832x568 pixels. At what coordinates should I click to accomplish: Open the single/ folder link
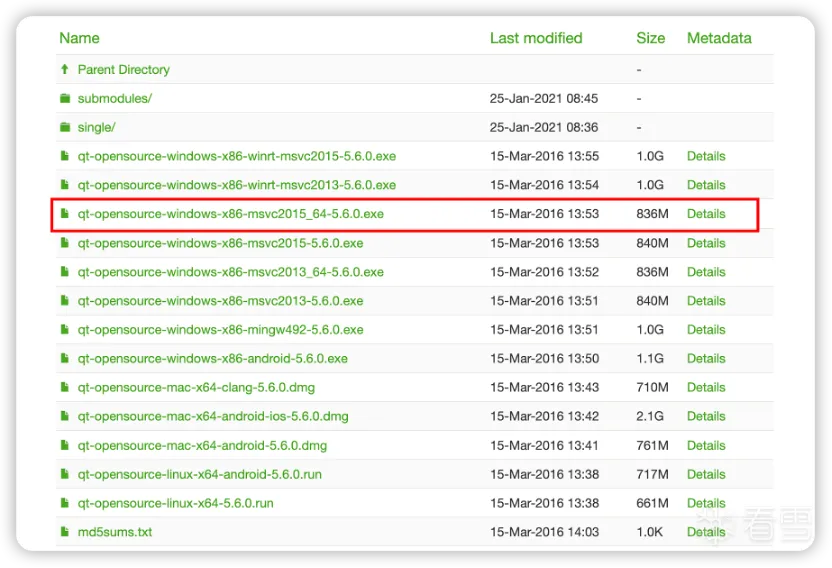(x=96, y=127)
